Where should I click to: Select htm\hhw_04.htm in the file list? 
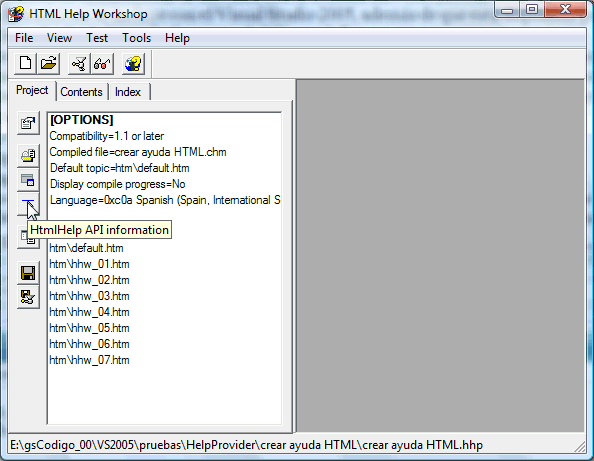(89, 312)
